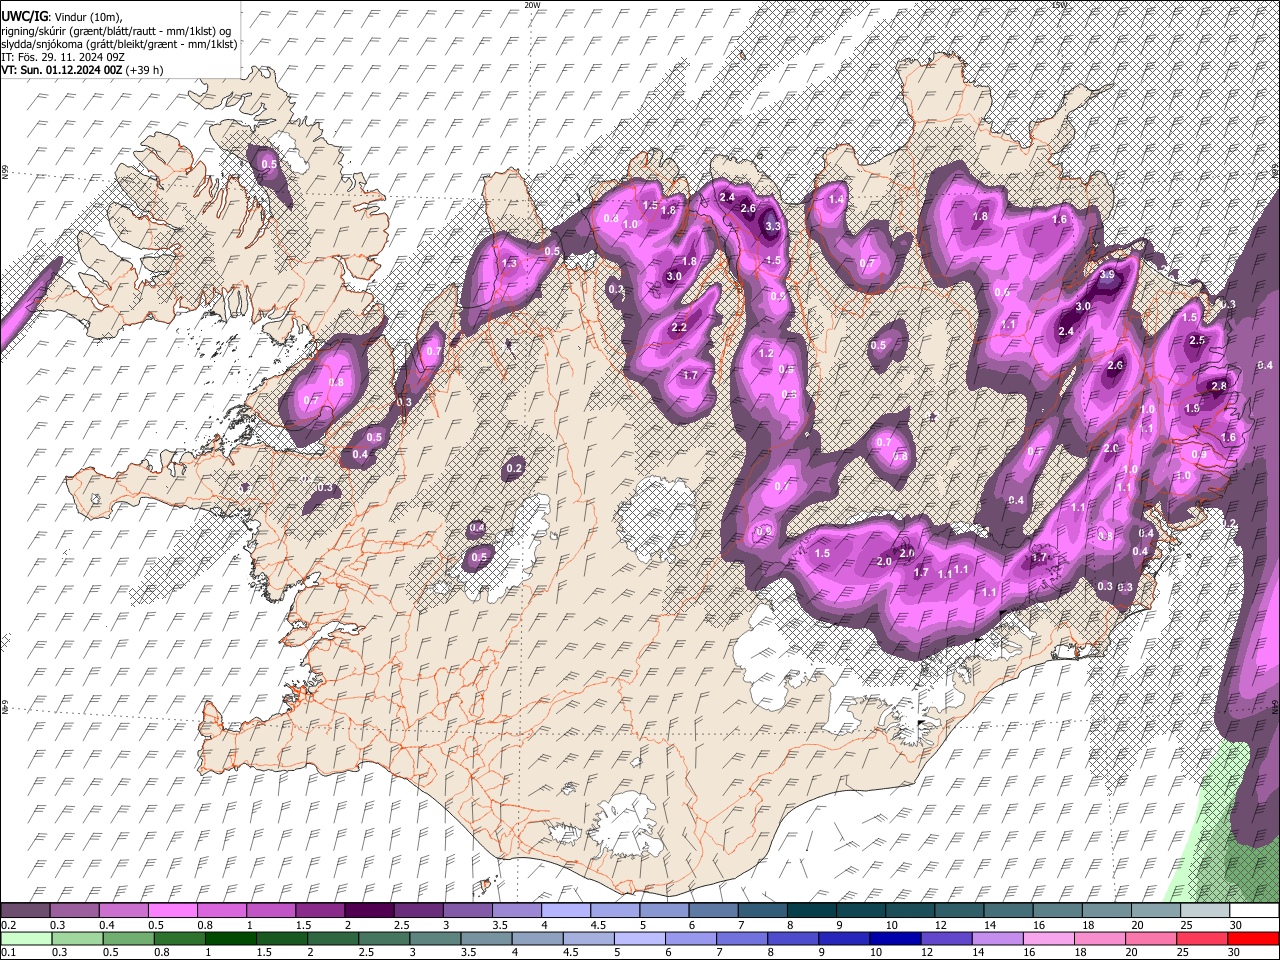Pick deep blue lower swatch between 10 and 12
This screenshot has width=1280, height=960.
point(894,938)
